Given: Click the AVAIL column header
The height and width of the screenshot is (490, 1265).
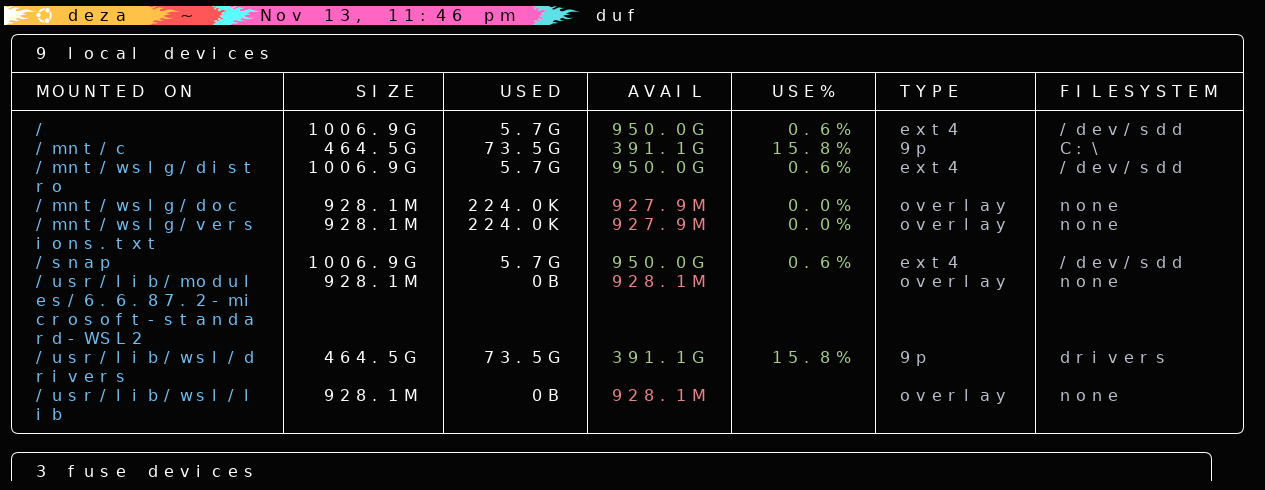Looking at the screenshot, I should [x=667, y=92].
